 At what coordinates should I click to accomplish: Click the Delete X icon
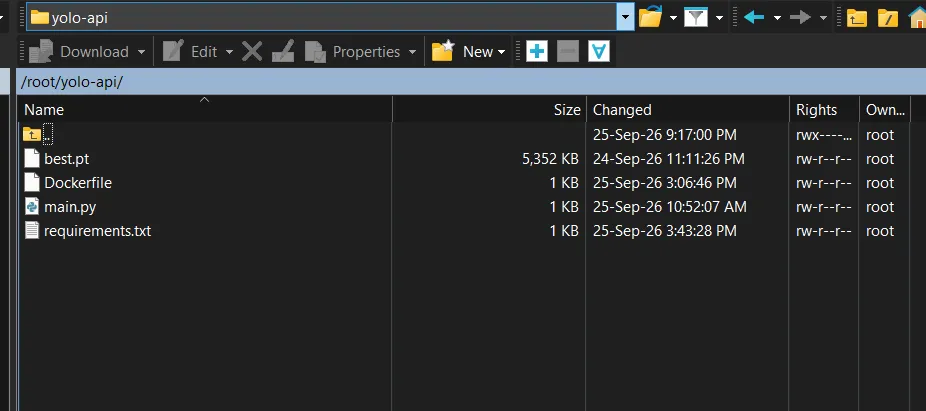tap(252, 52)
